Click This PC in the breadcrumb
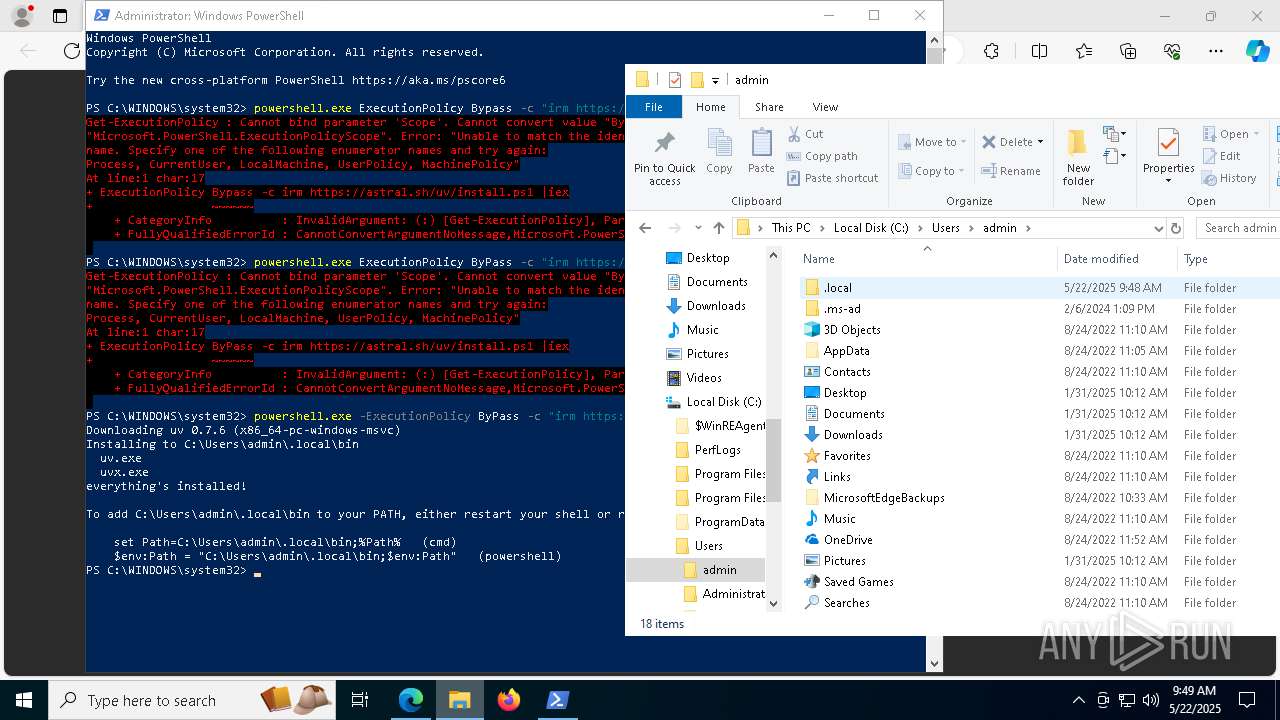The image size is (1280, 720). tap(791, 228)
